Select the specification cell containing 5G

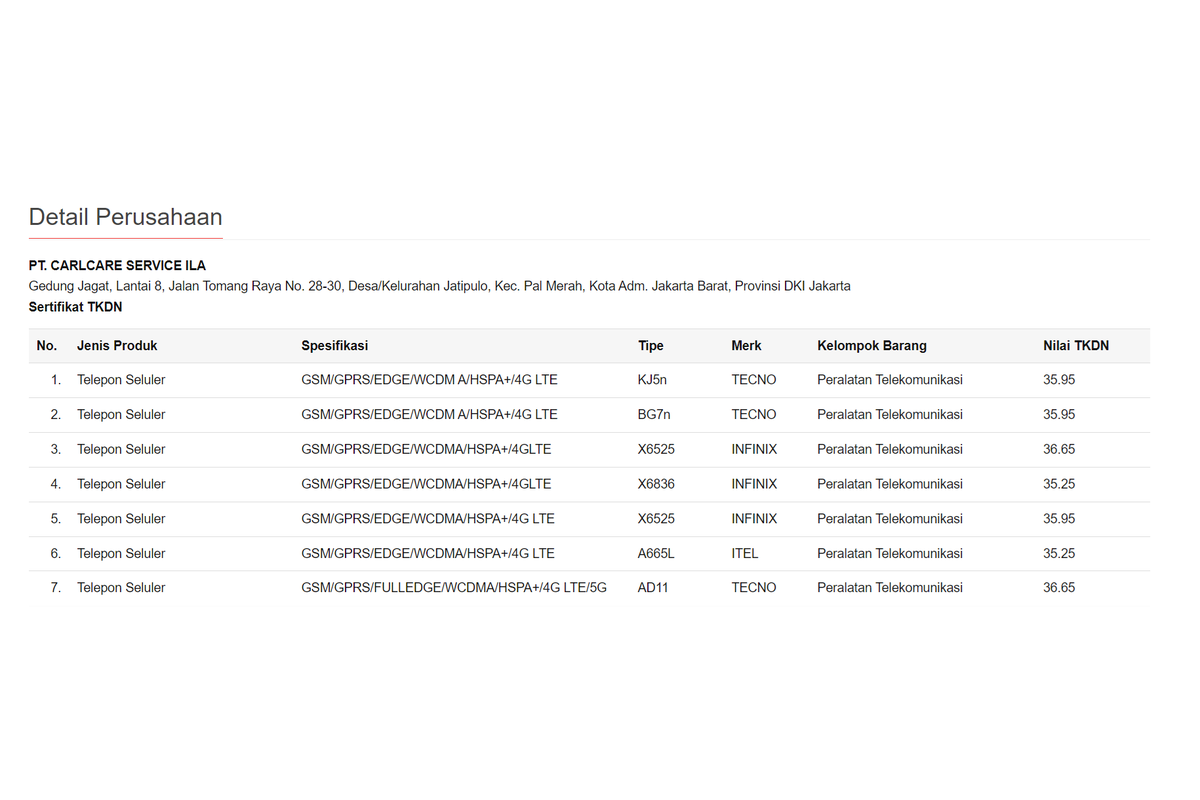[453, 588]
